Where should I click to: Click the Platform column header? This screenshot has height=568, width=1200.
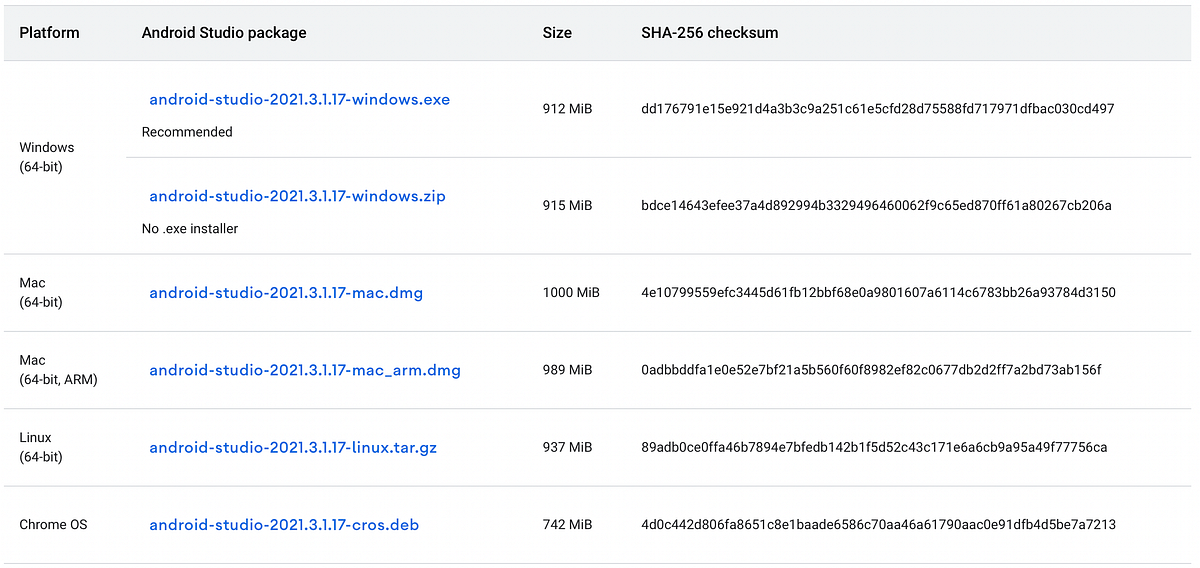pyautogui.click(x=49, y=33)
